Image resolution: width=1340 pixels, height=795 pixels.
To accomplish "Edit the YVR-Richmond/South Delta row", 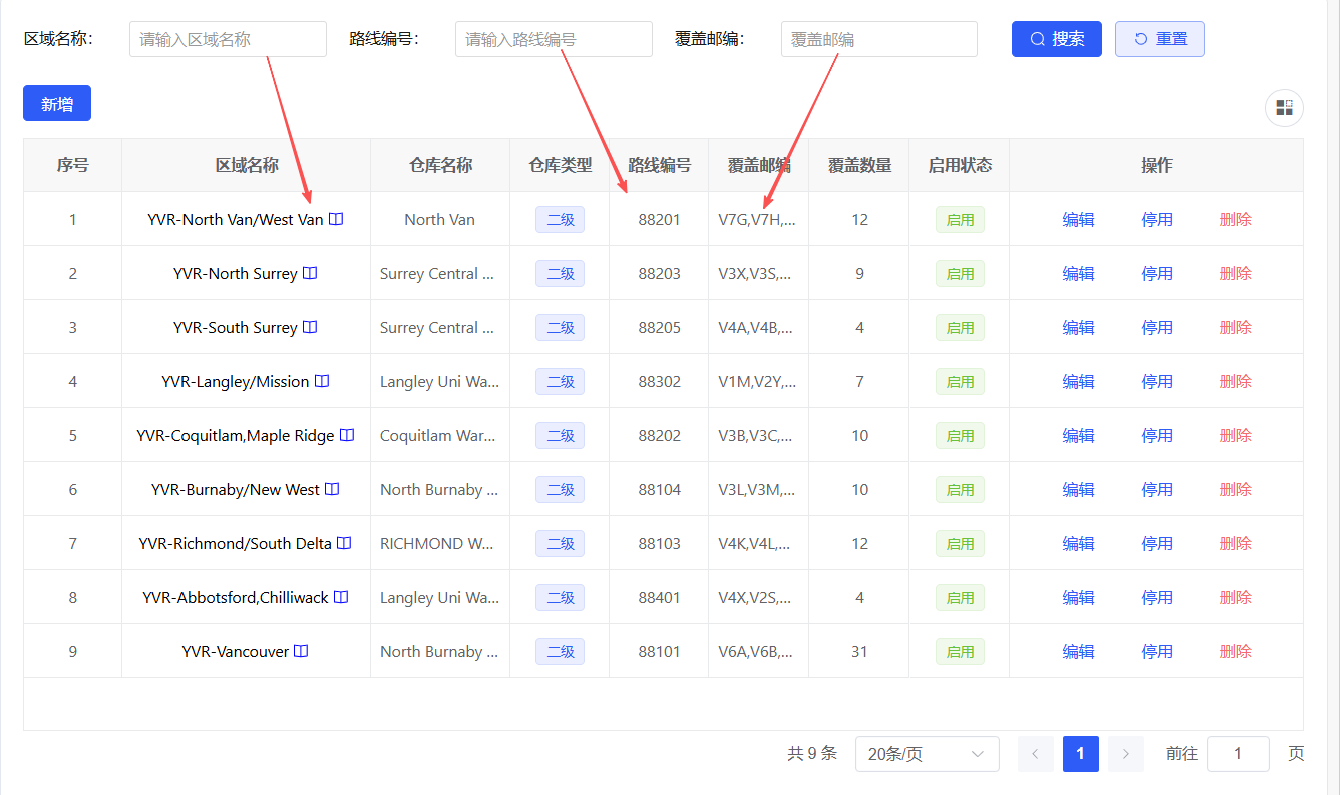I will click(x=1078, y=543).
